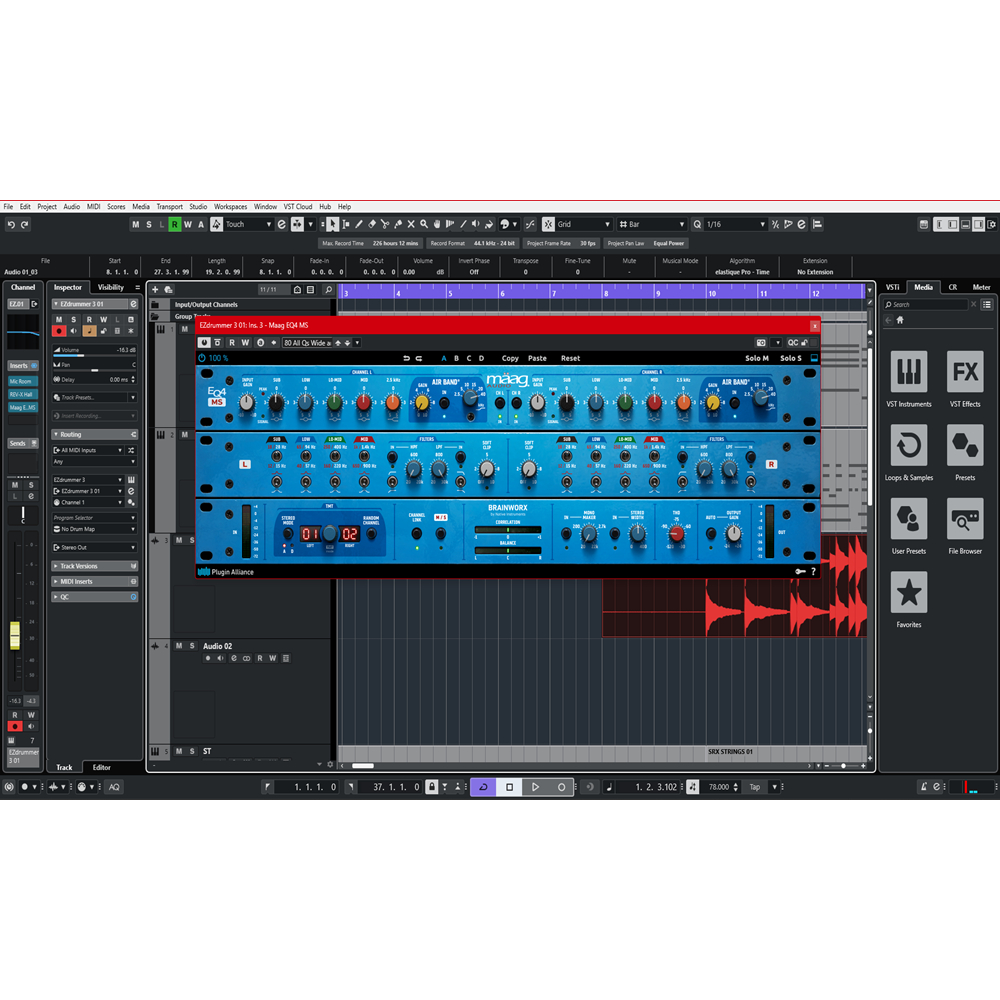Select the Object Selection arrow tool
The image size is (1000, 1000).
(332, 224)
